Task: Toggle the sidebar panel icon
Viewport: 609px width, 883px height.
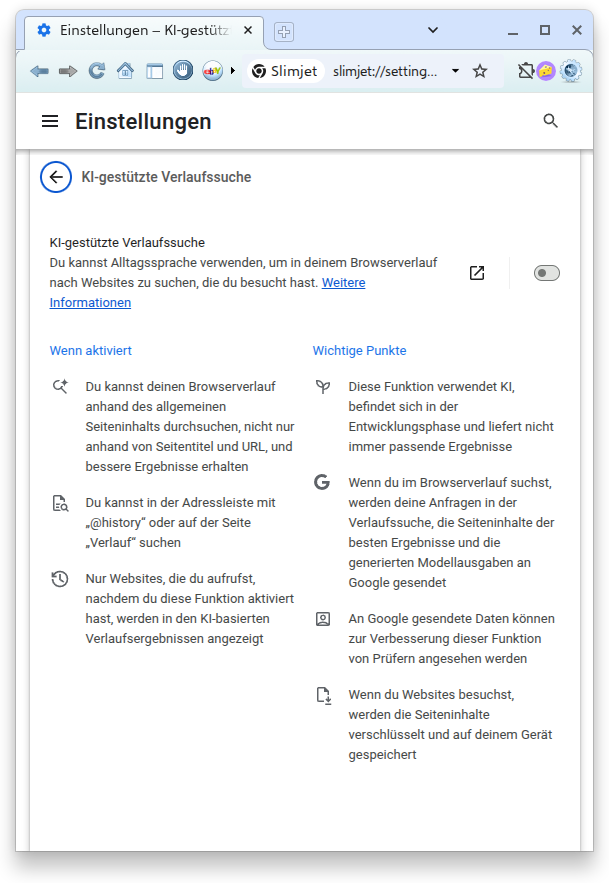Action: click(154, 71)
